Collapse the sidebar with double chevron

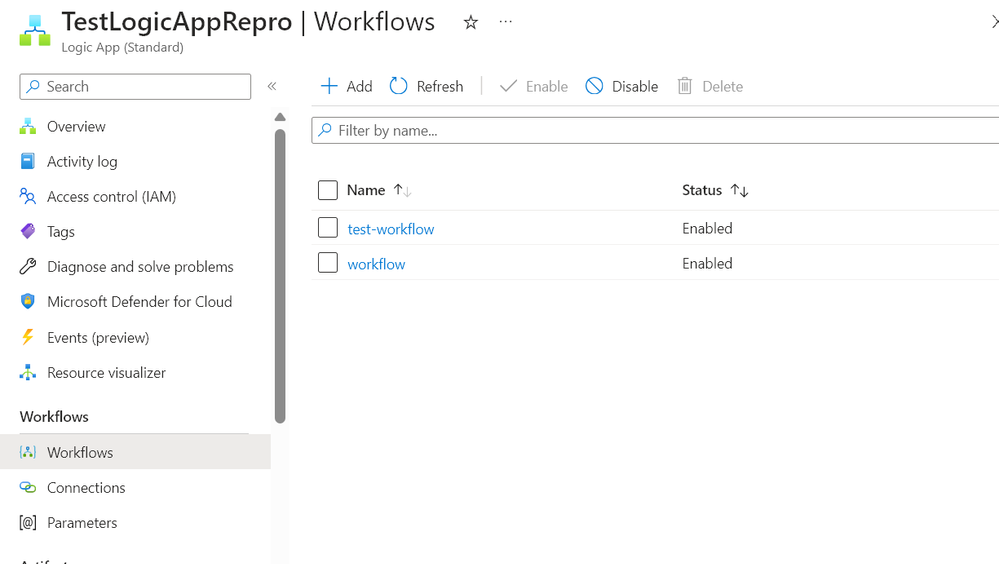272,86
